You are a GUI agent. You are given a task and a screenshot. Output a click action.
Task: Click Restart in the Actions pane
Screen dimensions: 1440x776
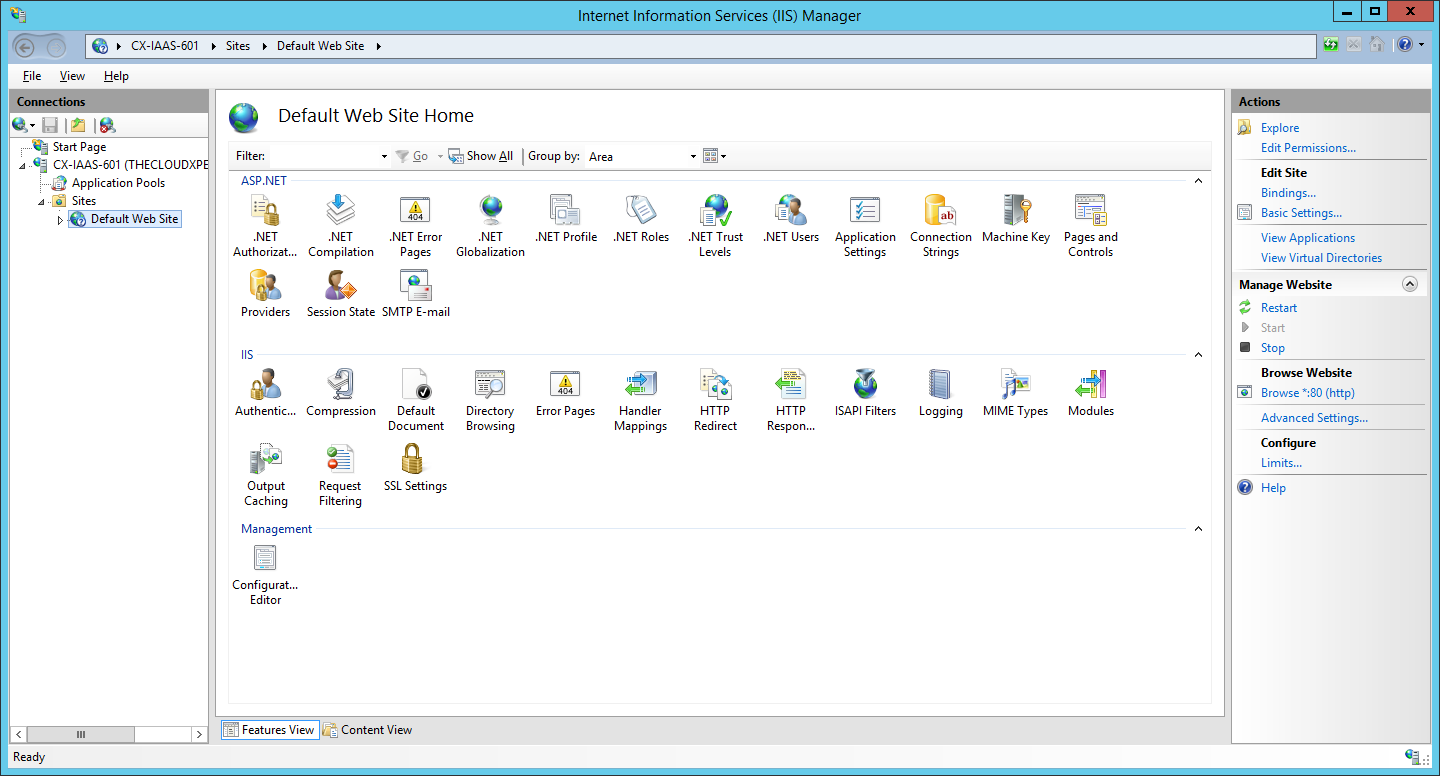coord(1278,308)
